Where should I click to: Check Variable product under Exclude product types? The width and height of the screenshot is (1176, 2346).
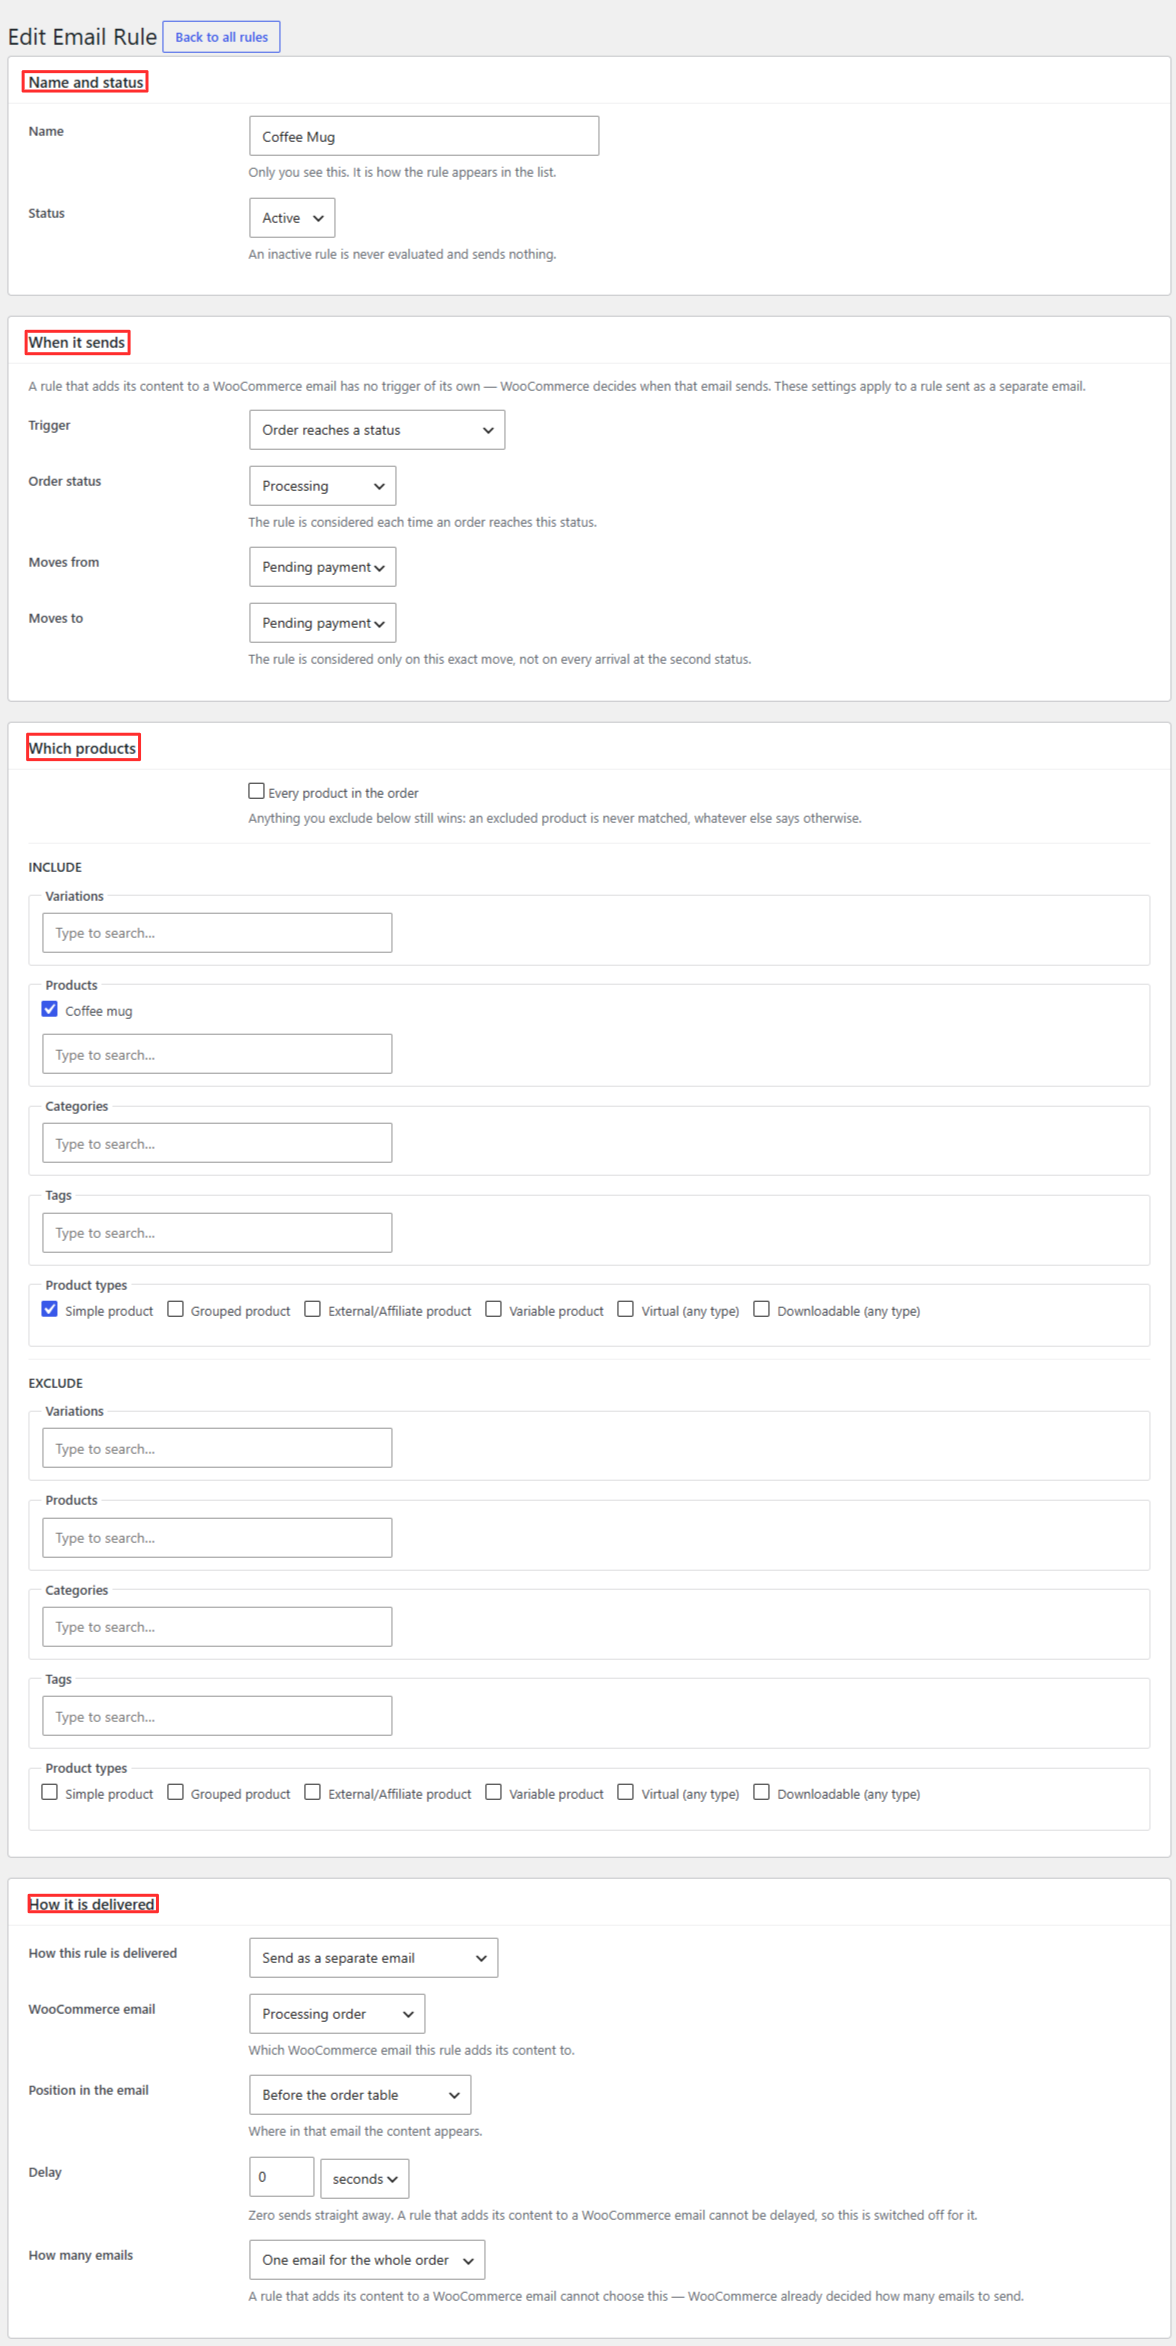493,1792
